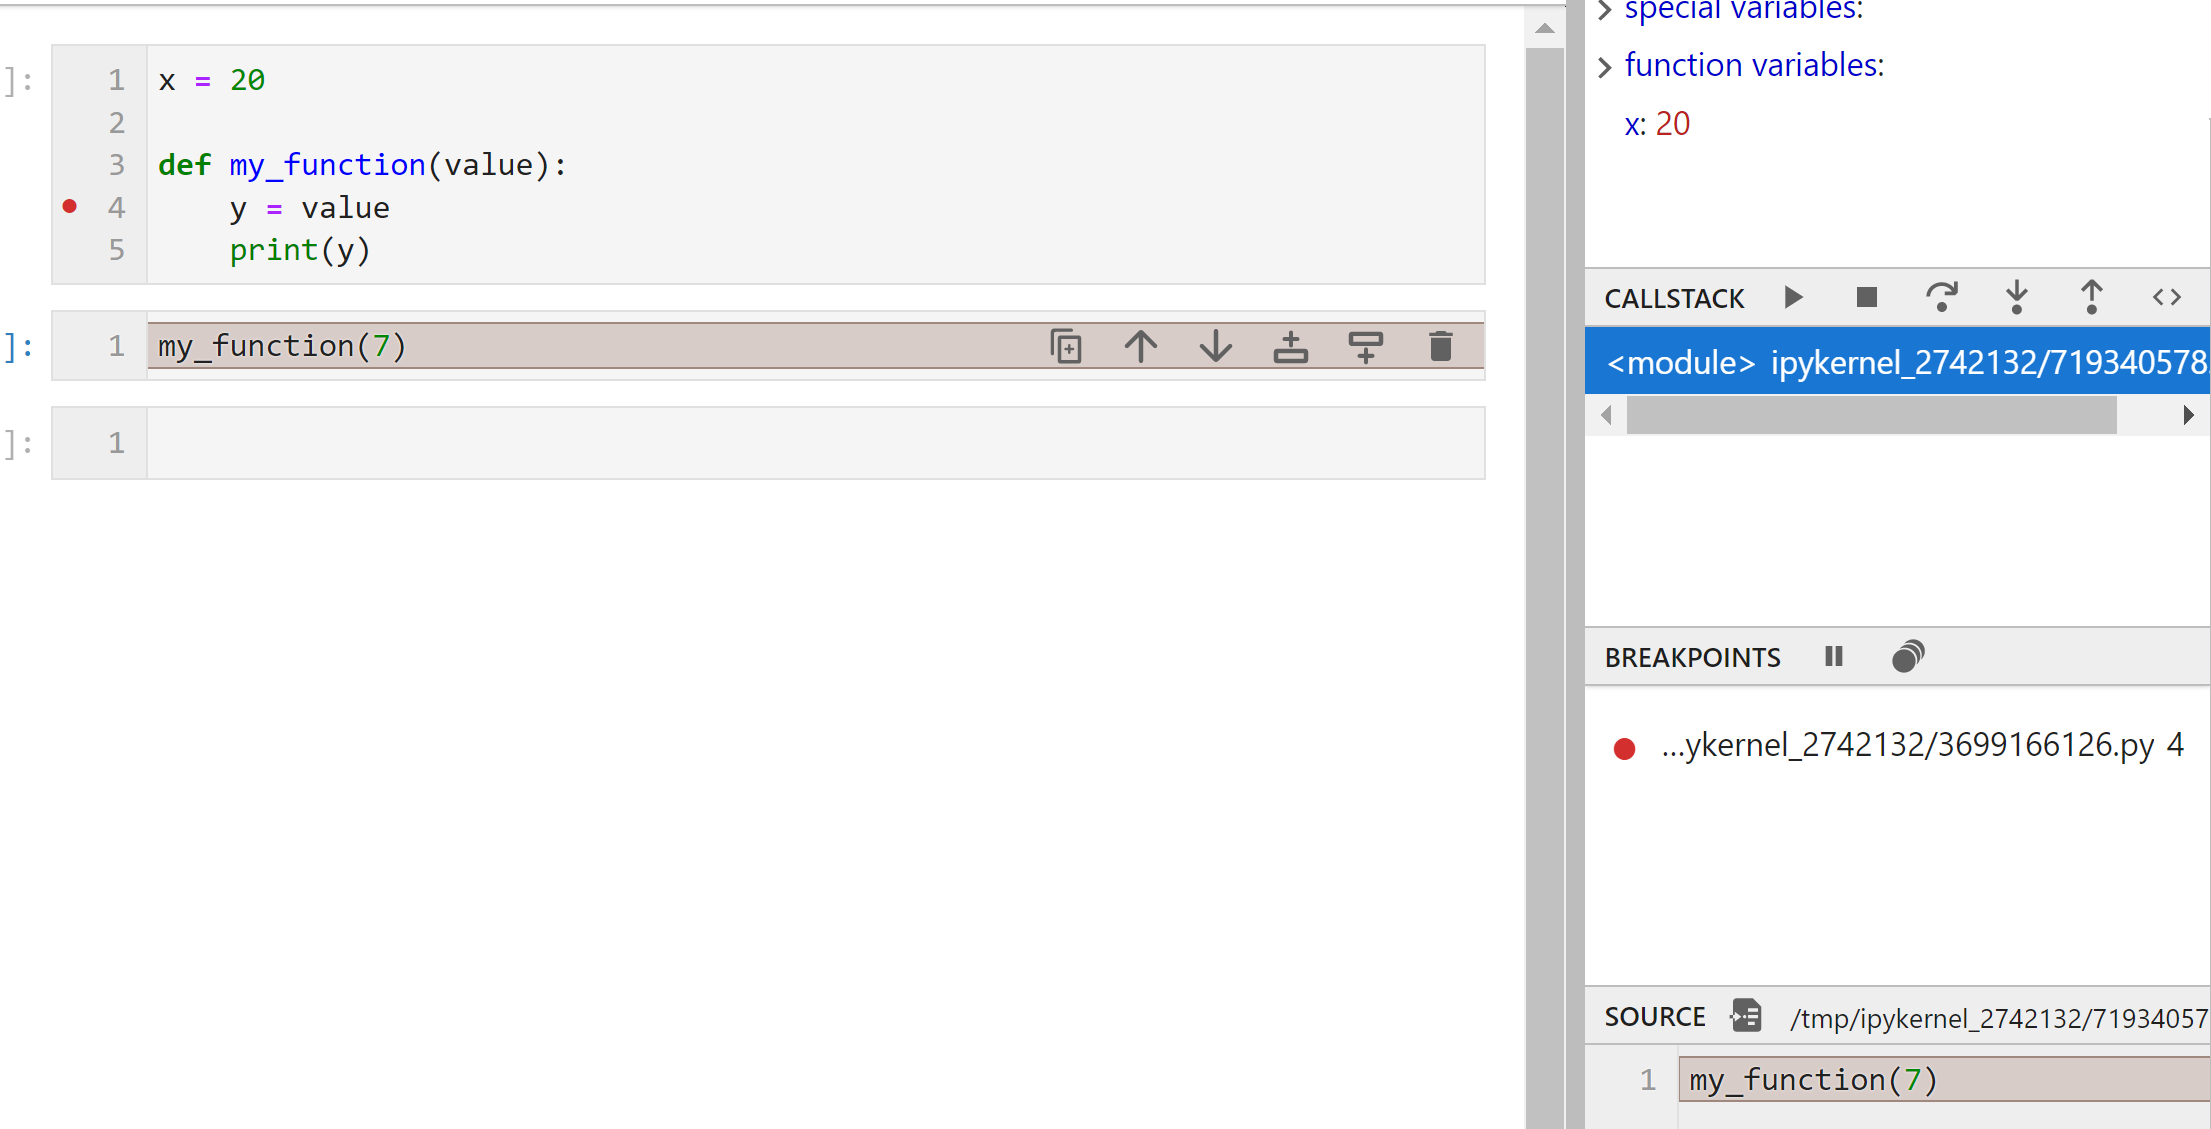Image resolution: width=2211 pixels, height=1129 pixels.
Task: Move the my_function(7) cell up
Action: click(x=1140, y=346)
